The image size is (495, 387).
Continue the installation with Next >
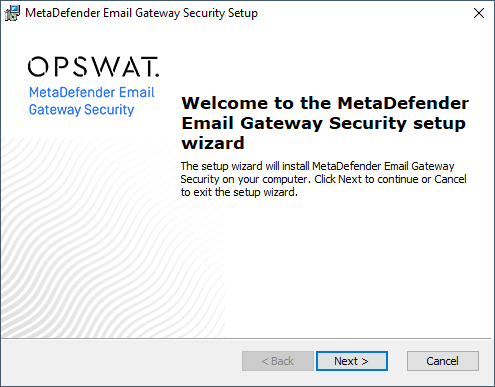352,361
